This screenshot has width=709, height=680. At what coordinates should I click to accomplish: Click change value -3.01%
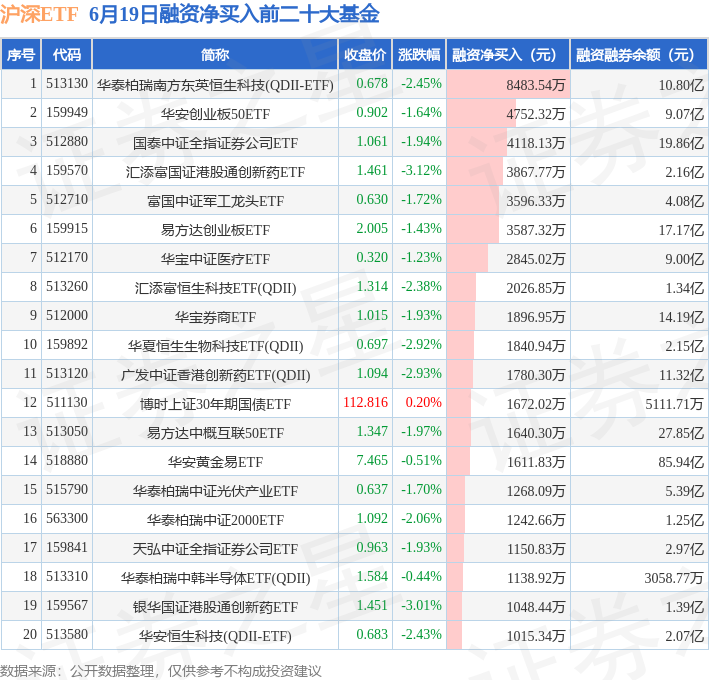[x=421, y=605]
